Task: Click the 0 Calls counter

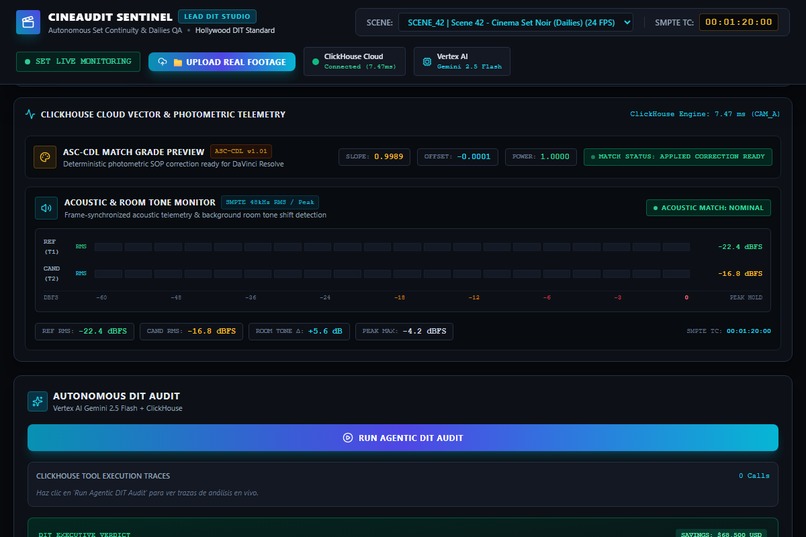Action: click(754, 476)
